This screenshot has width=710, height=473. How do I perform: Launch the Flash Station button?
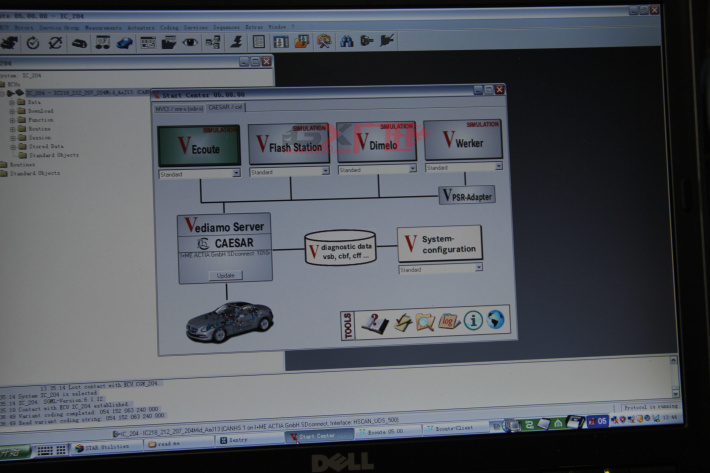(x=289, y=144)
